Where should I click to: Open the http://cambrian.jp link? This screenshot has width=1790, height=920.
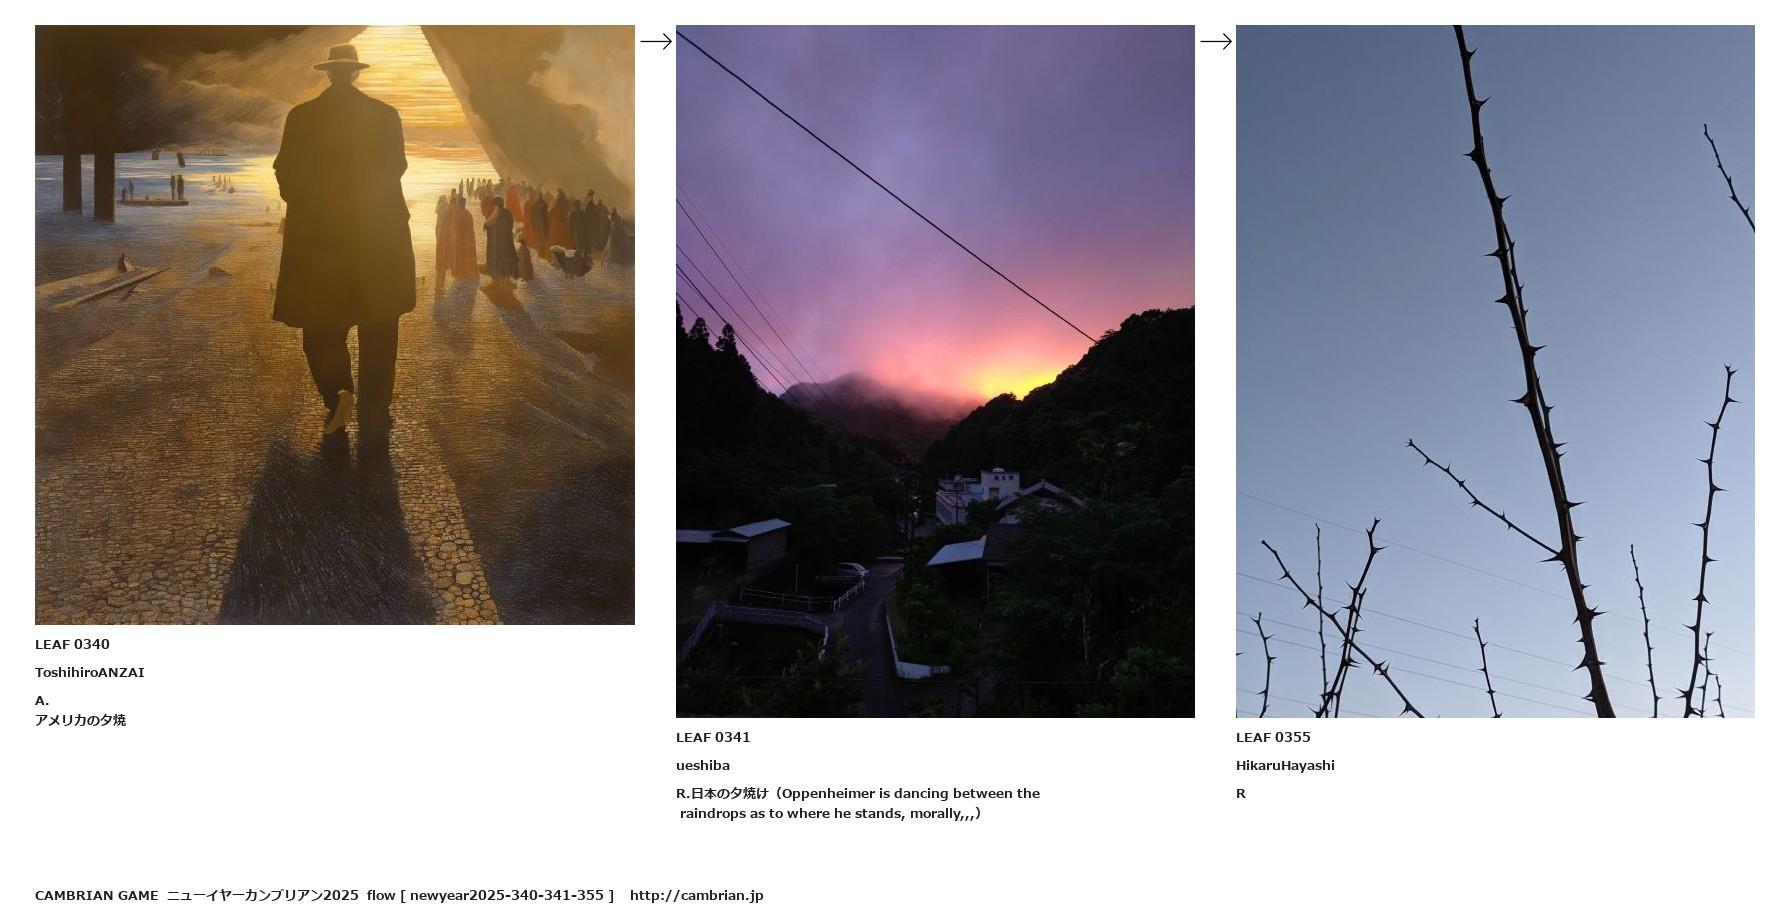point(696,895)
